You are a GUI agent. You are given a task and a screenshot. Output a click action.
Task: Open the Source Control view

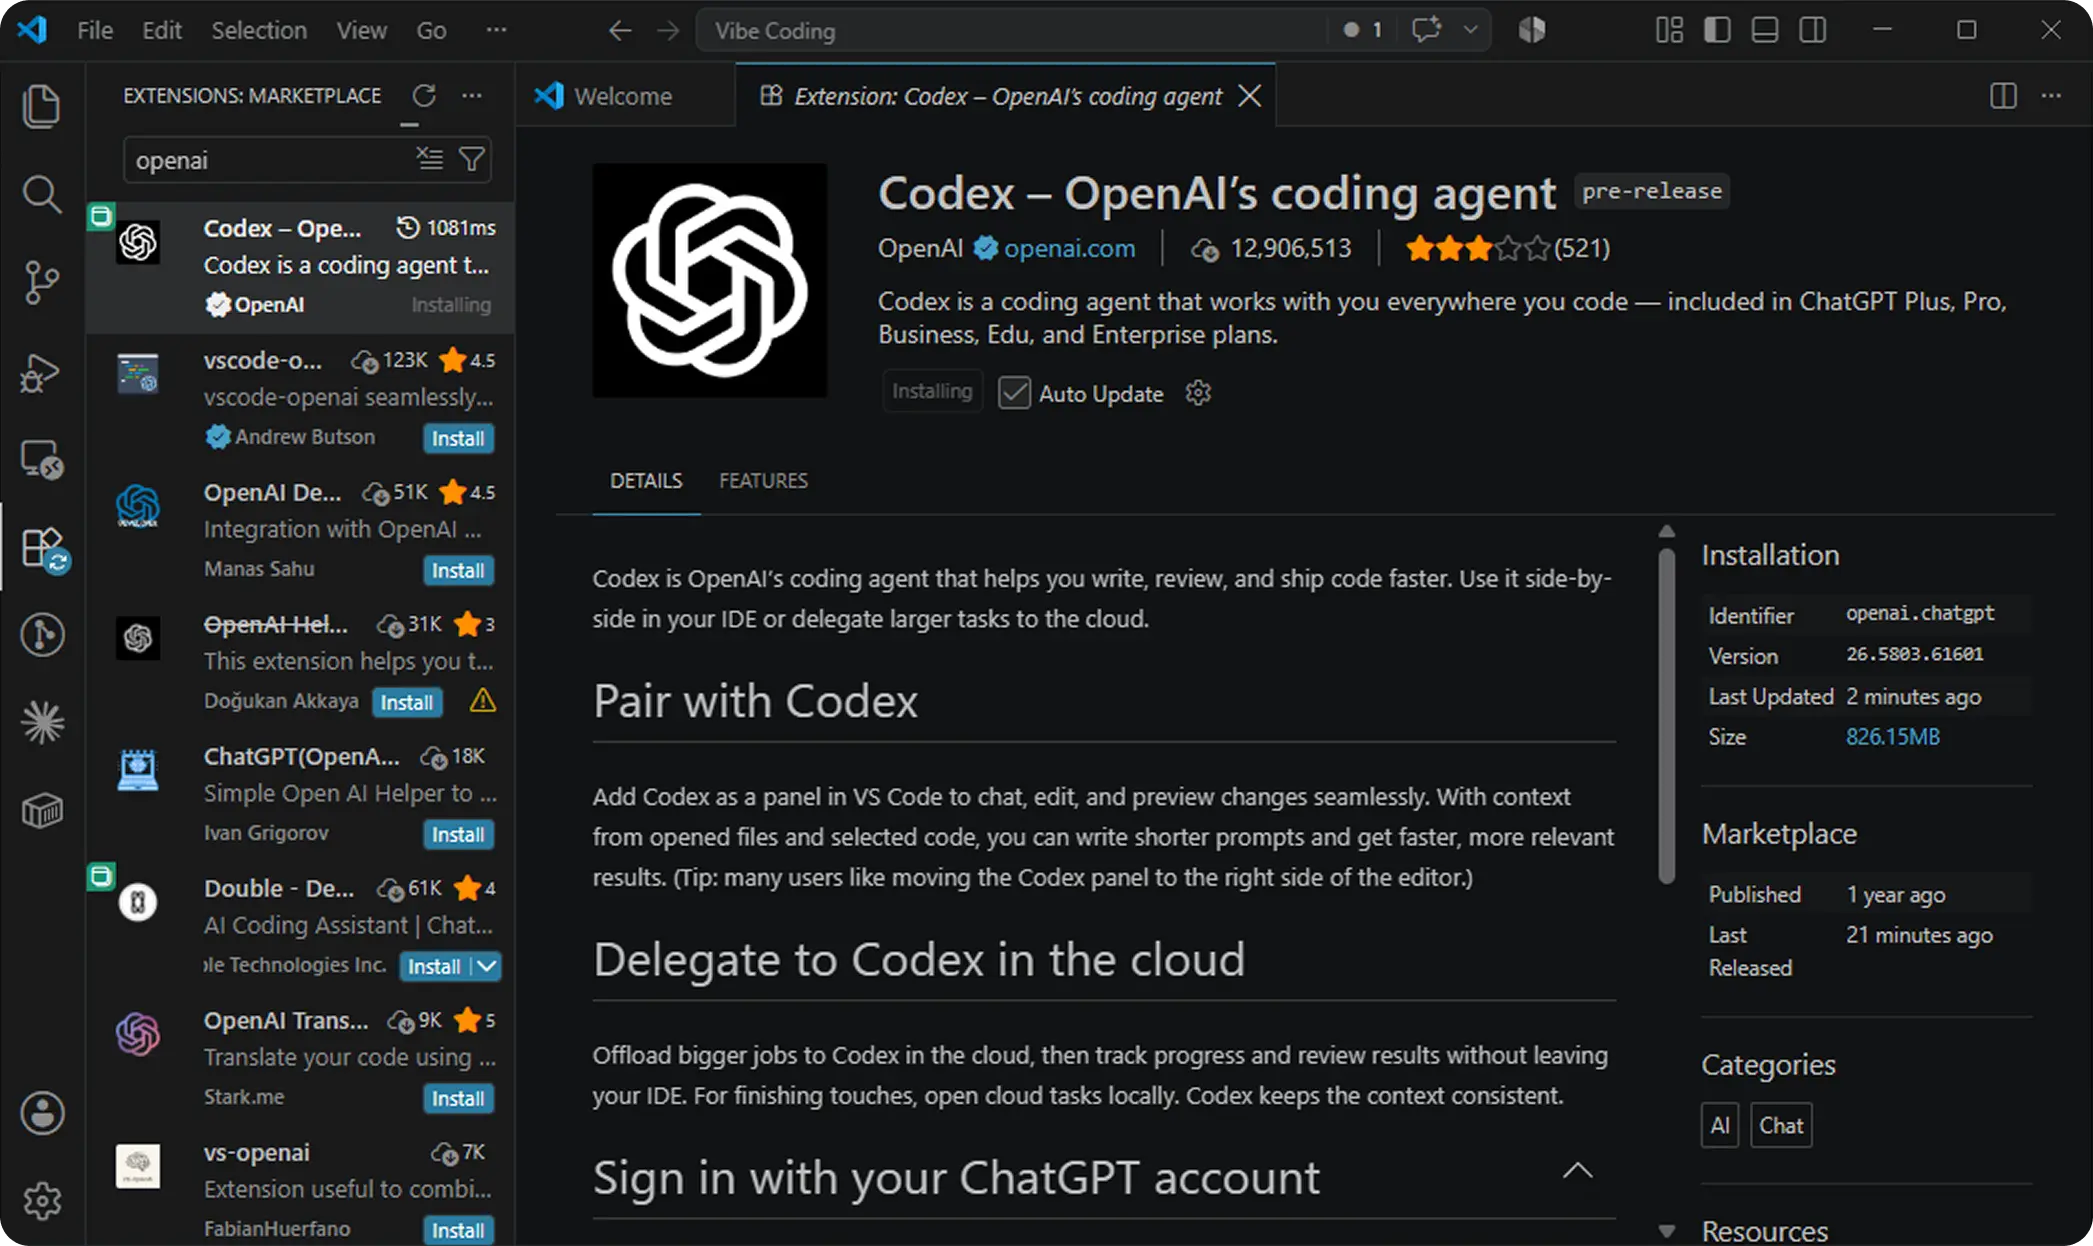[x=42, y=282]
